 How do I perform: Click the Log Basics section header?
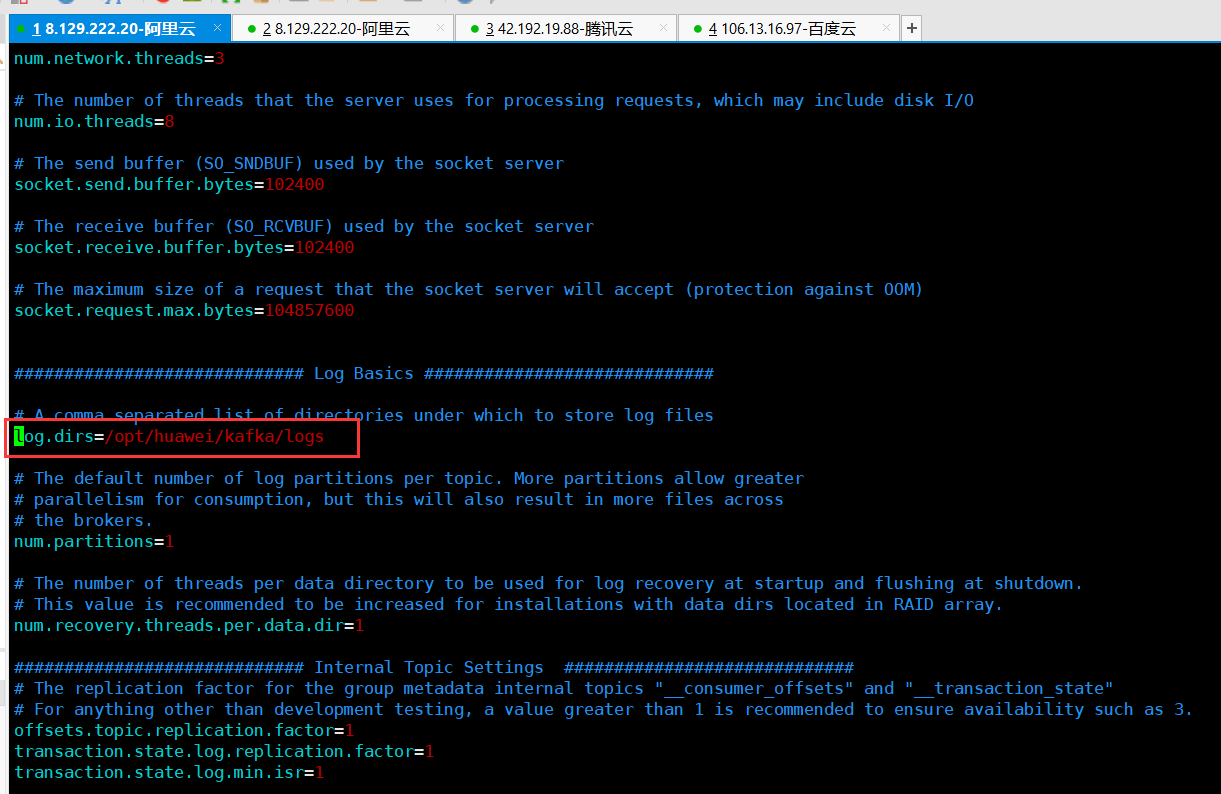[x=364, y=374]
